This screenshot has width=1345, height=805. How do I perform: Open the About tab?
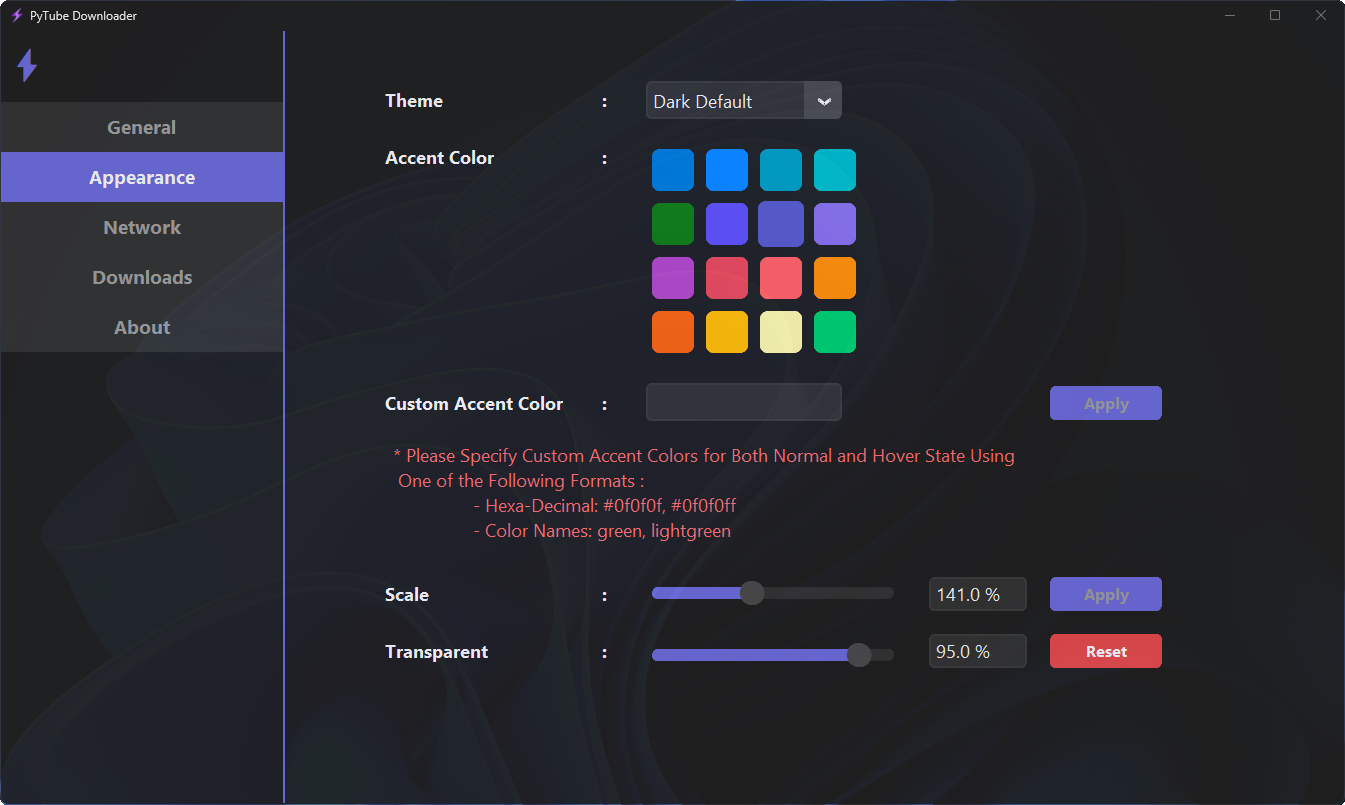tap(142, 327)
